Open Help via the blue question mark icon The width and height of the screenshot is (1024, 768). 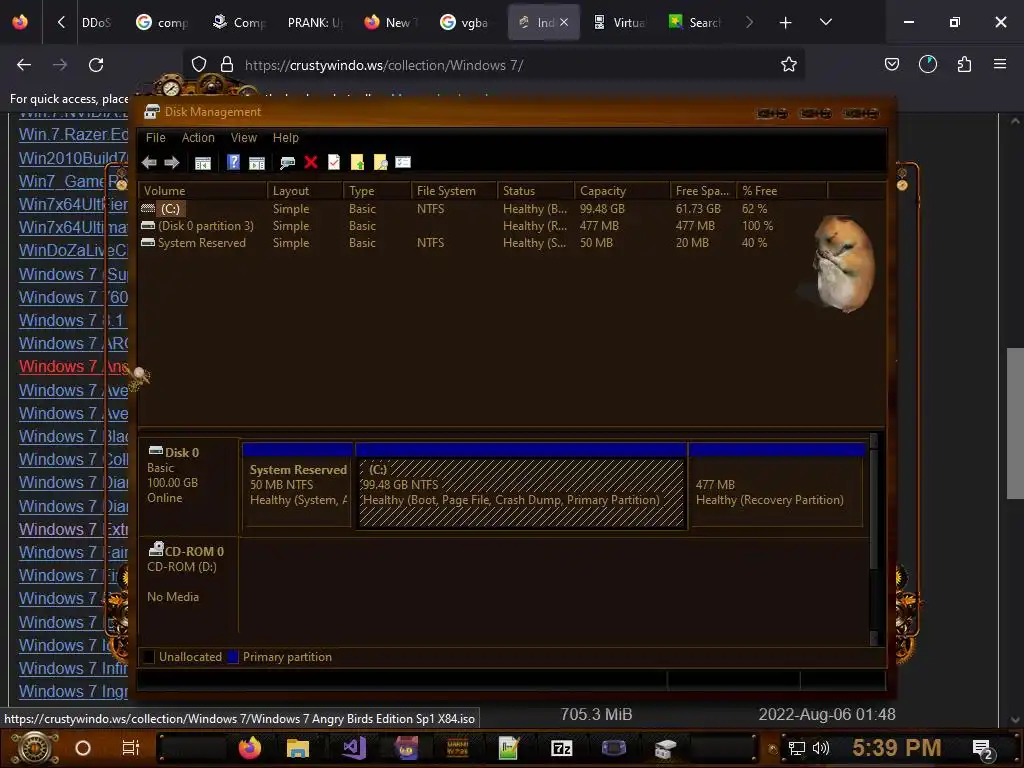(x=233, y=163)
